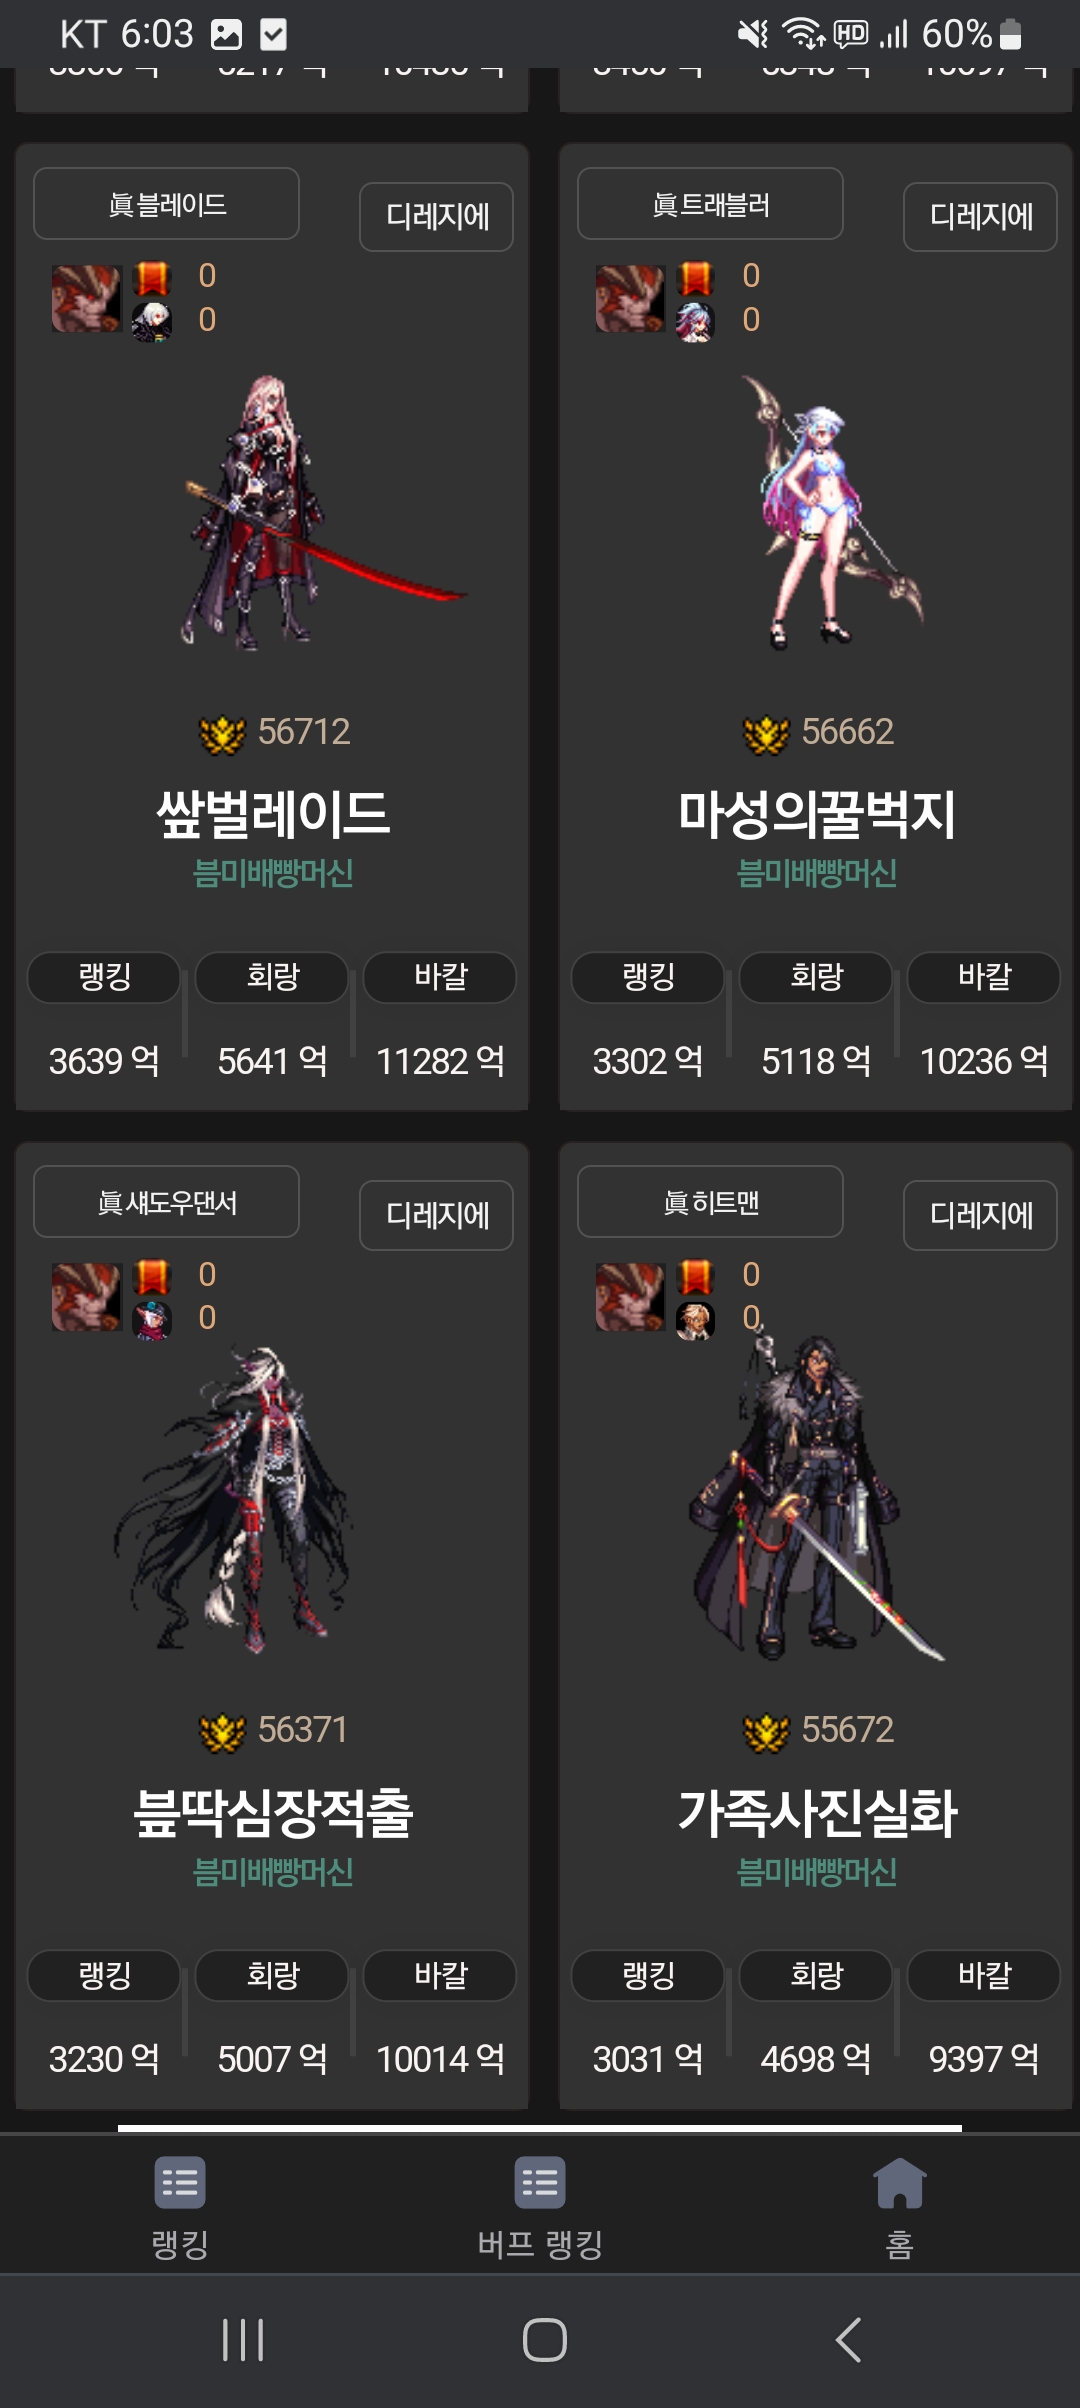Select the 바칼 pill on 붚딱심장적출 card

[440, 1975]
